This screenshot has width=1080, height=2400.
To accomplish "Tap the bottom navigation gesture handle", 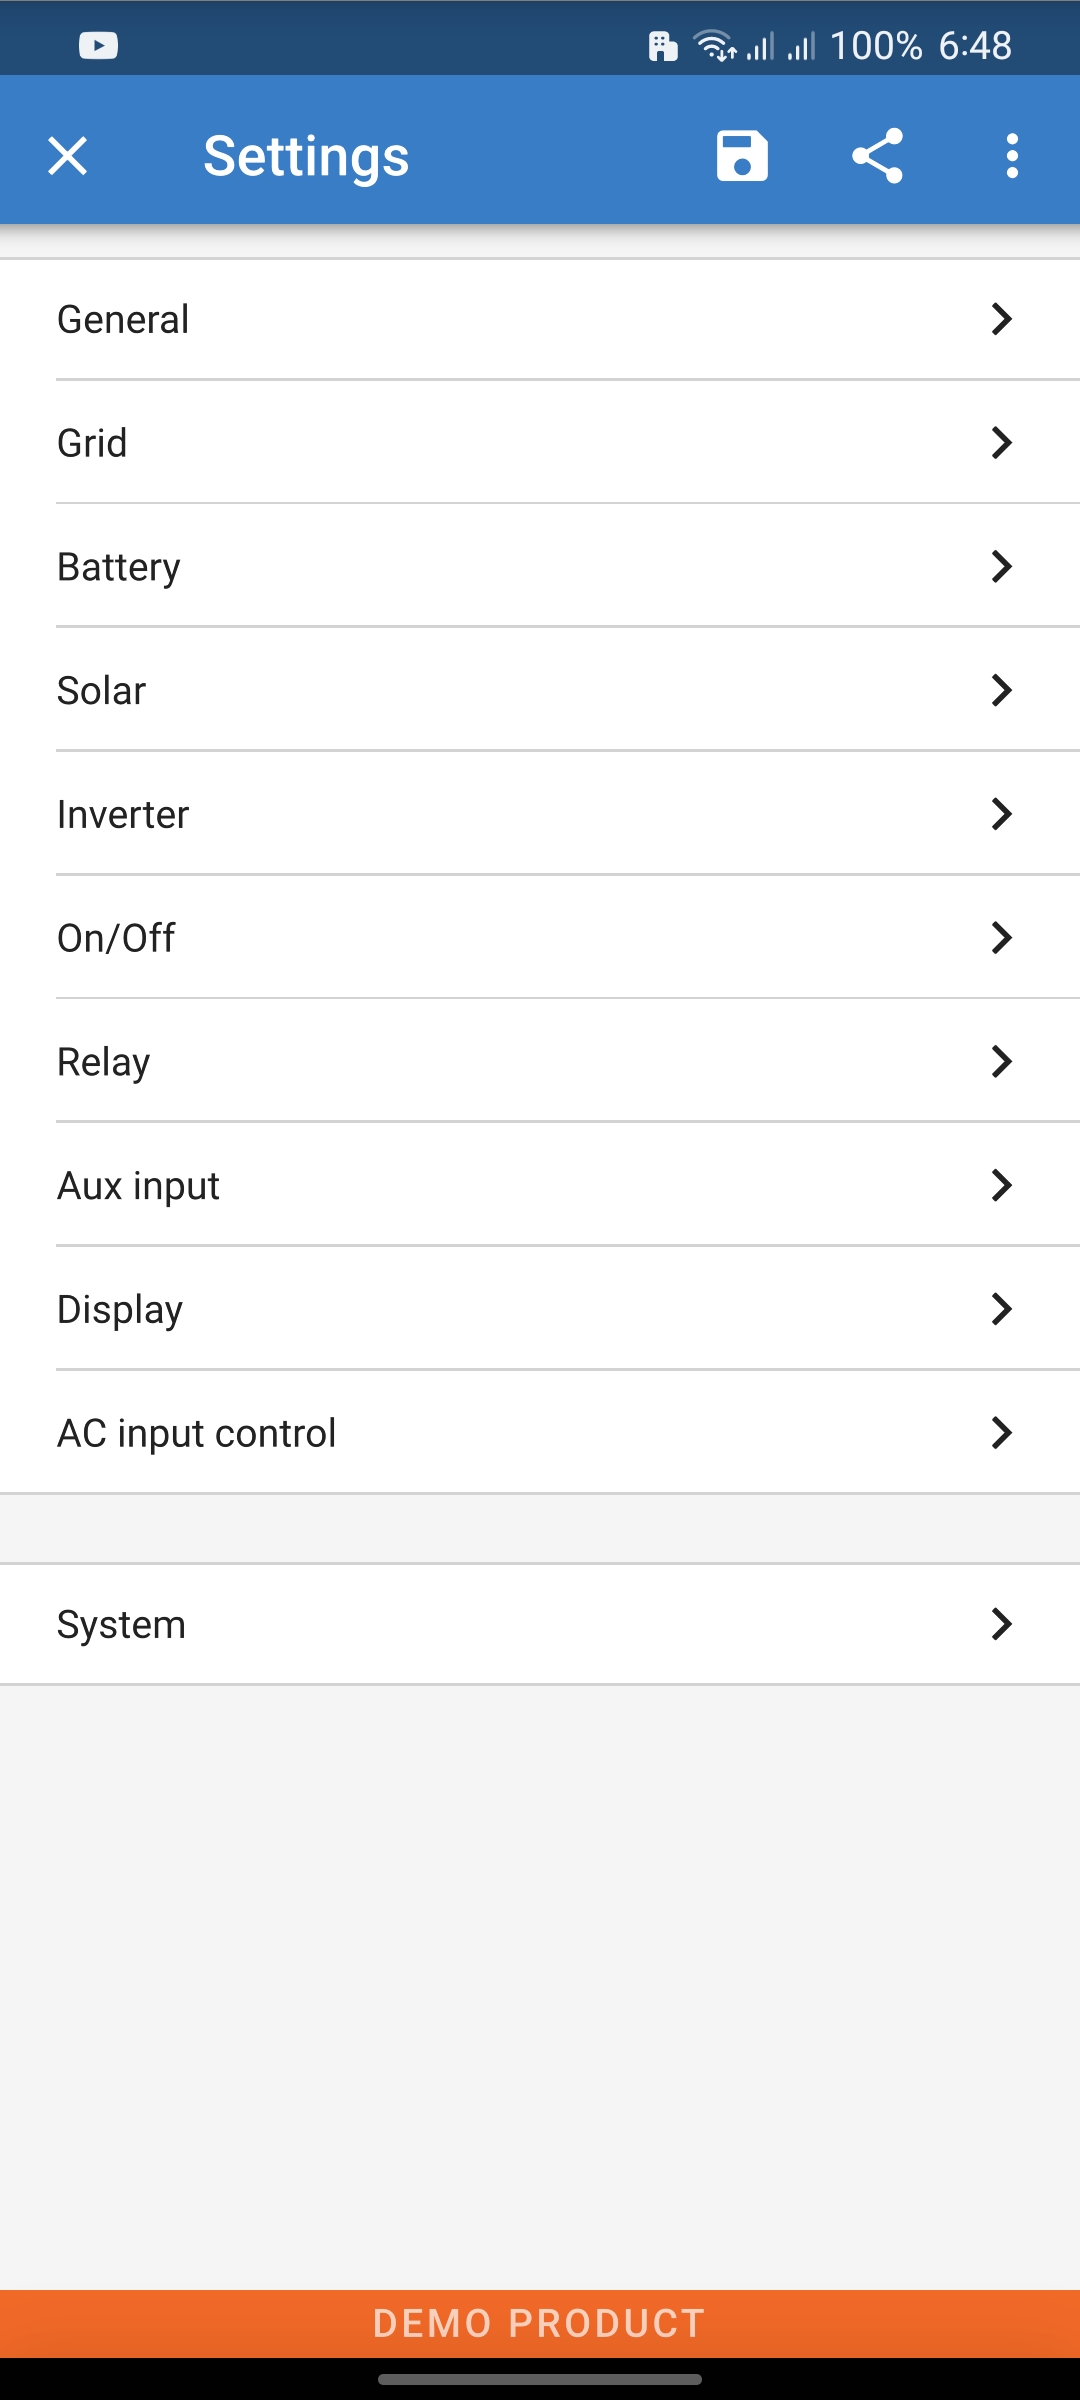I will (540, 2380).
